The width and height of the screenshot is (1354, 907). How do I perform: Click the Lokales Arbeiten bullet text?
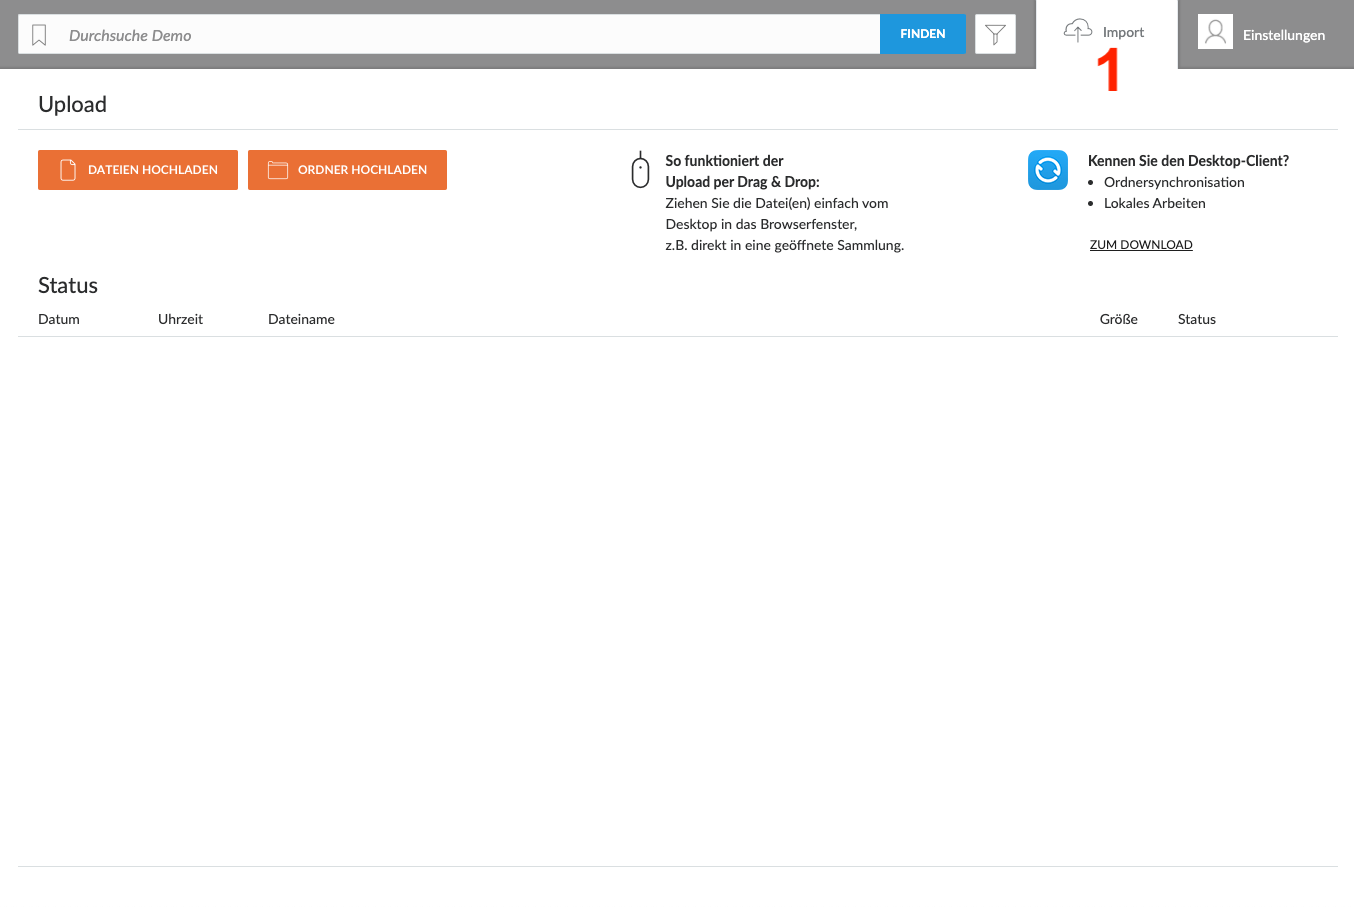(1154, 203)
